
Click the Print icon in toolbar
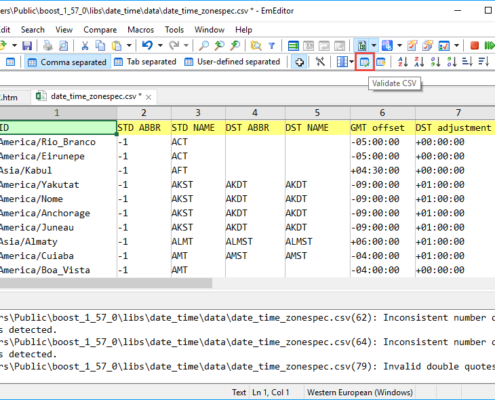(48, 45)
